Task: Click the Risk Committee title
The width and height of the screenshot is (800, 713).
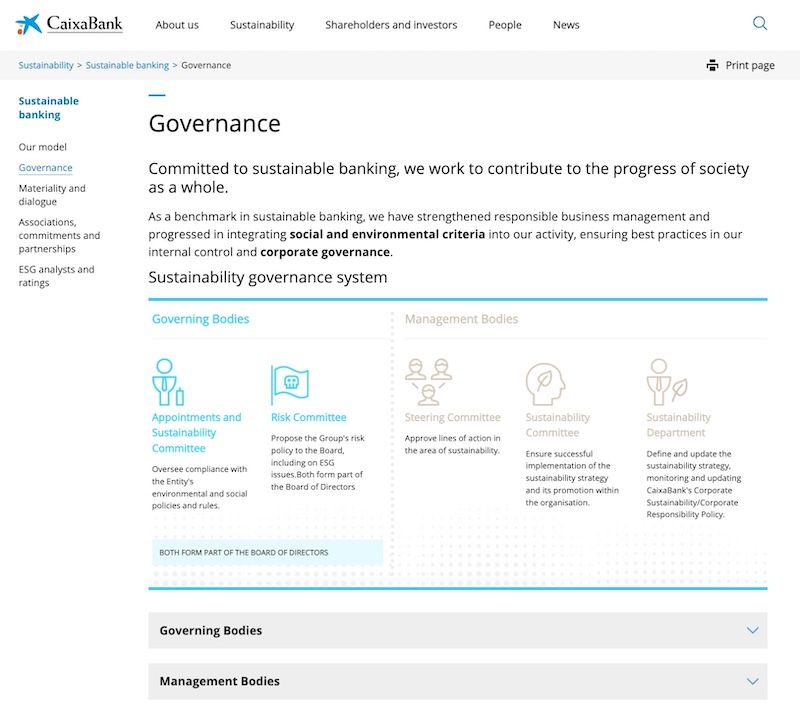Action: pyautogui.click(x=309, y=417)
